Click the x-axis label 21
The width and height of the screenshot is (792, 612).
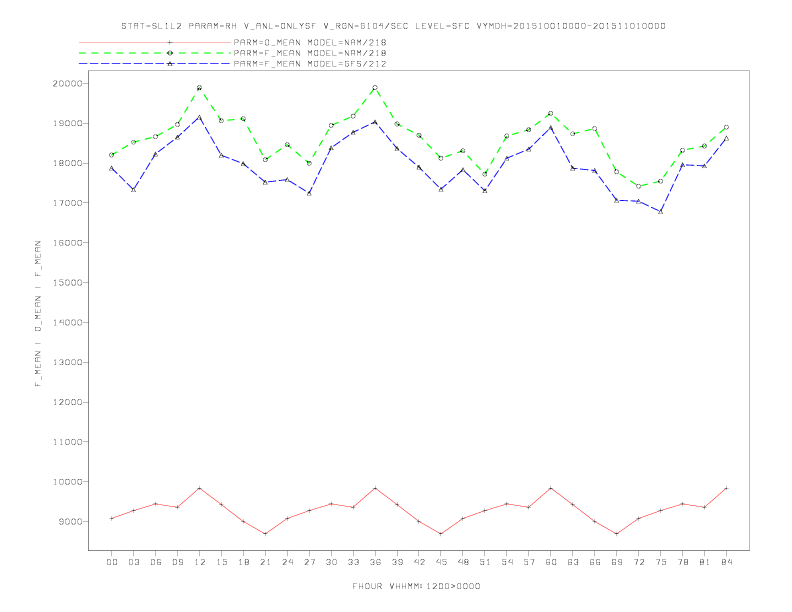pyautogui.click(x=266, y=562)
